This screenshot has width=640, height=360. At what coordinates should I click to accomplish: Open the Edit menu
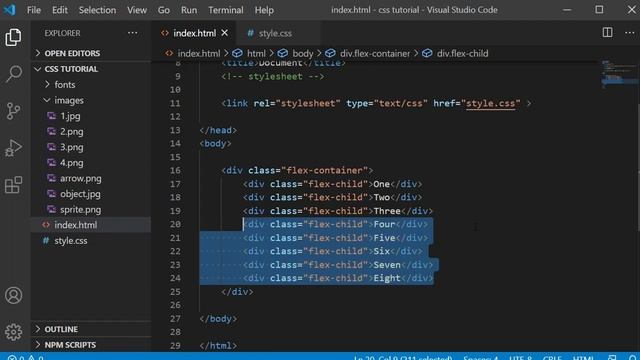point(60,10)
